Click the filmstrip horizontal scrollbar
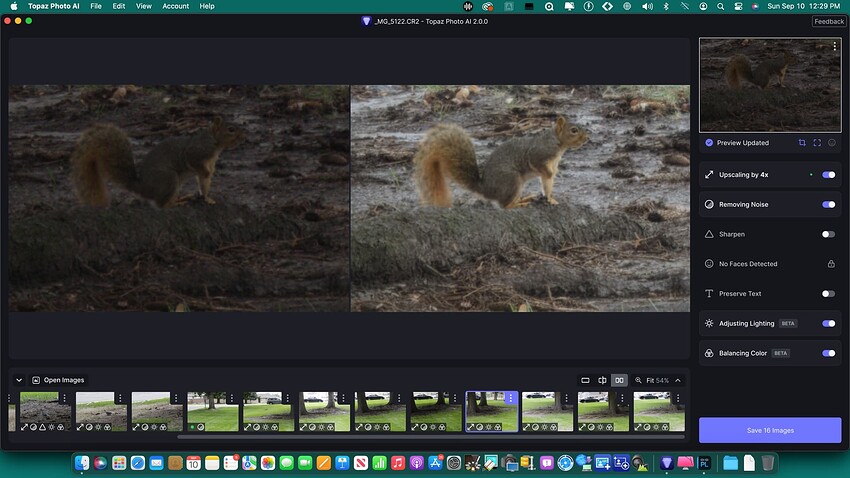850x478 pixels. pos(430,436)
